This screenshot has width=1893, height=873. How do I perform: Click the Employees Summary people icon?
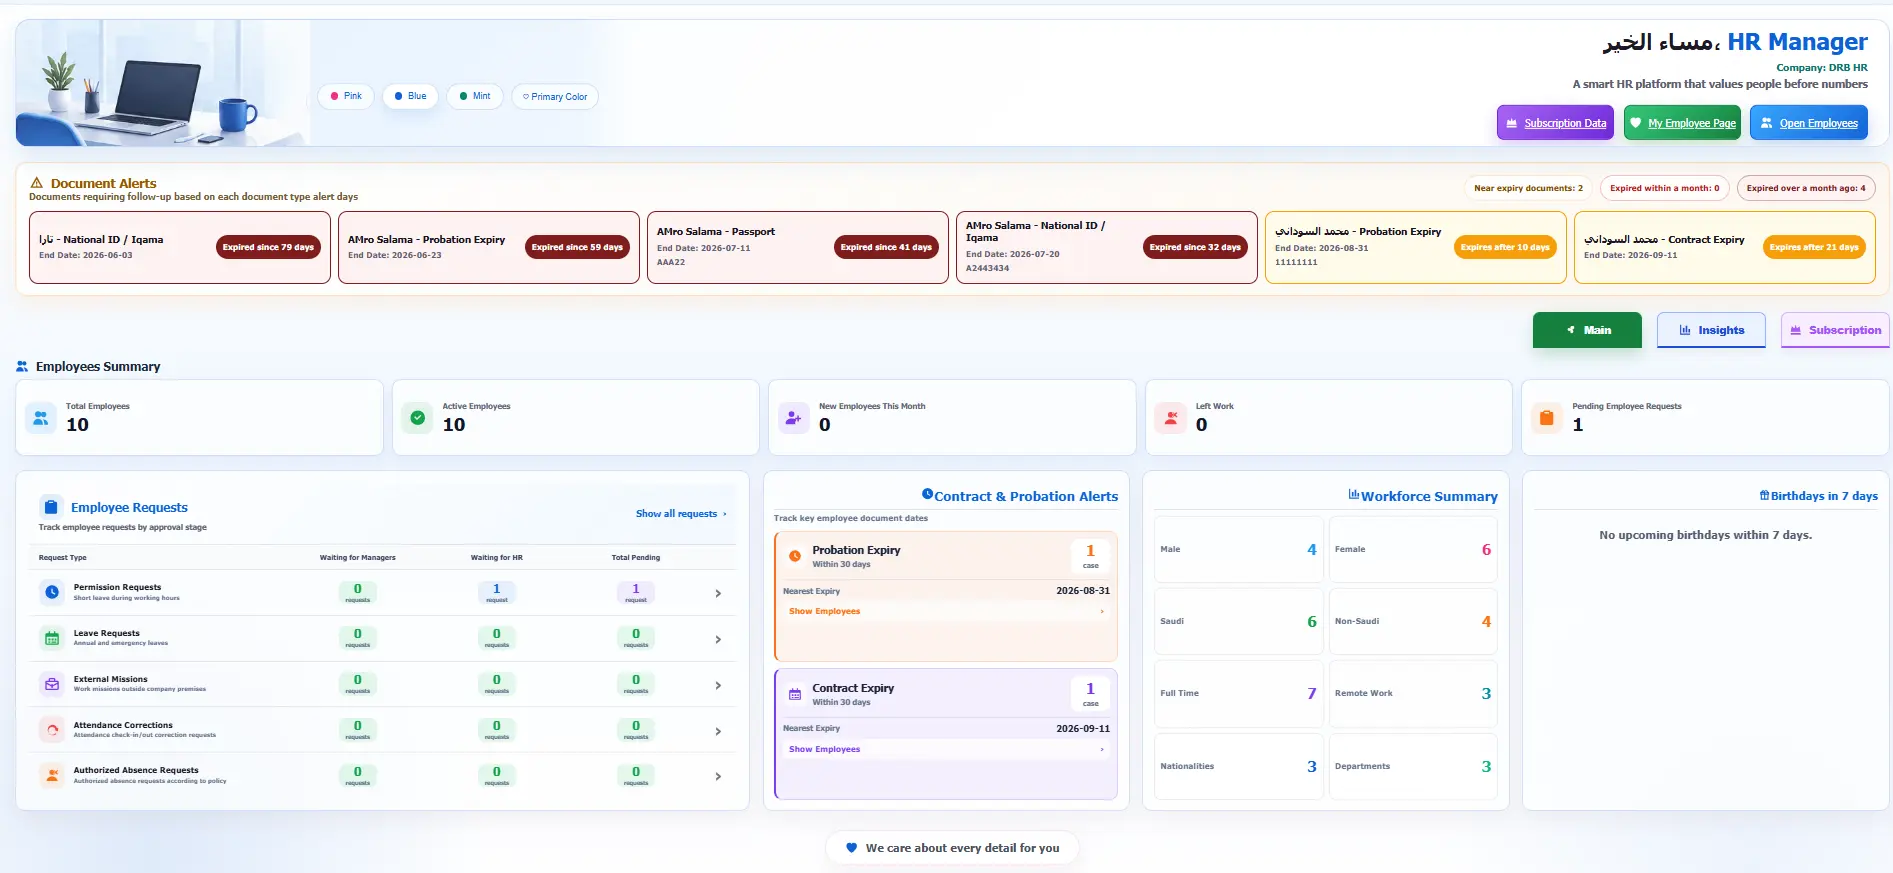pyautogui.click(x=22, y=367)
